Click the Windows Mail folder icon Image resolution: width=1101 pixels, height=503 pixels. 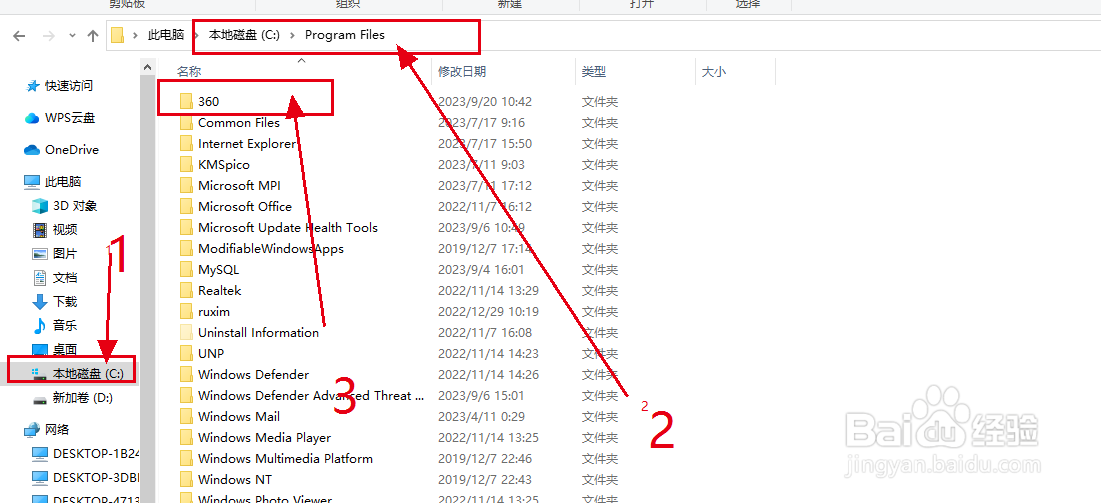click(186, 417)
